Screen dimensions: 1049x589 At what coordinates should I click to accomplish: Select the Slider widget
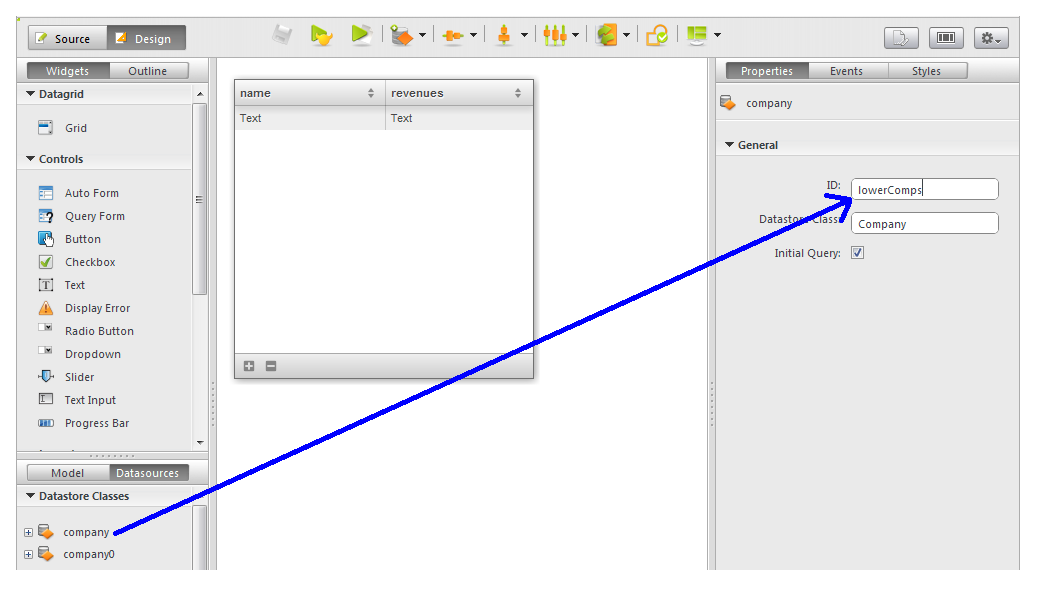(66, 377)
